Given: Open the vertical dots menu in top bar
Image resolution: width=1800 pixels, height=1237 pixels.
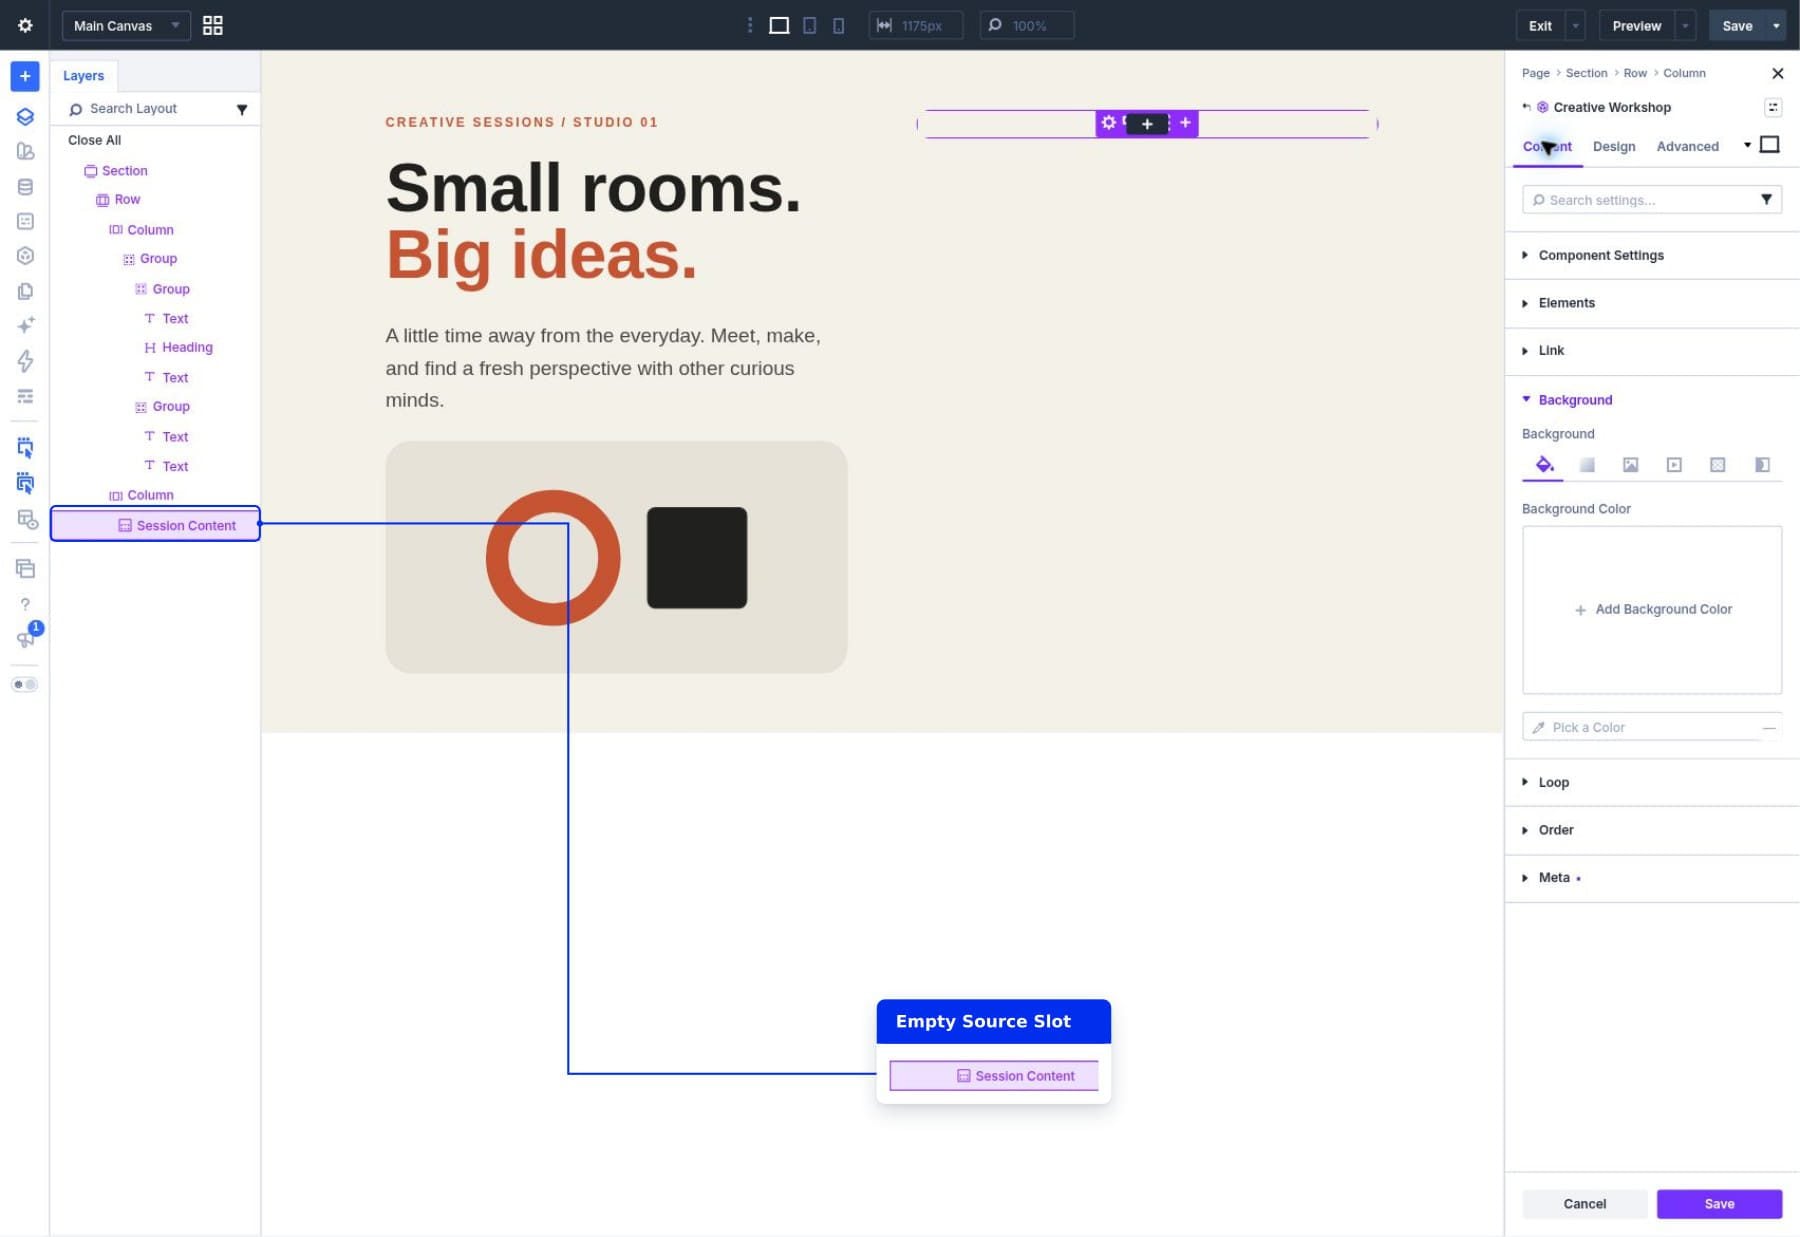Looking at the screenshot, I should coord(749,25).
